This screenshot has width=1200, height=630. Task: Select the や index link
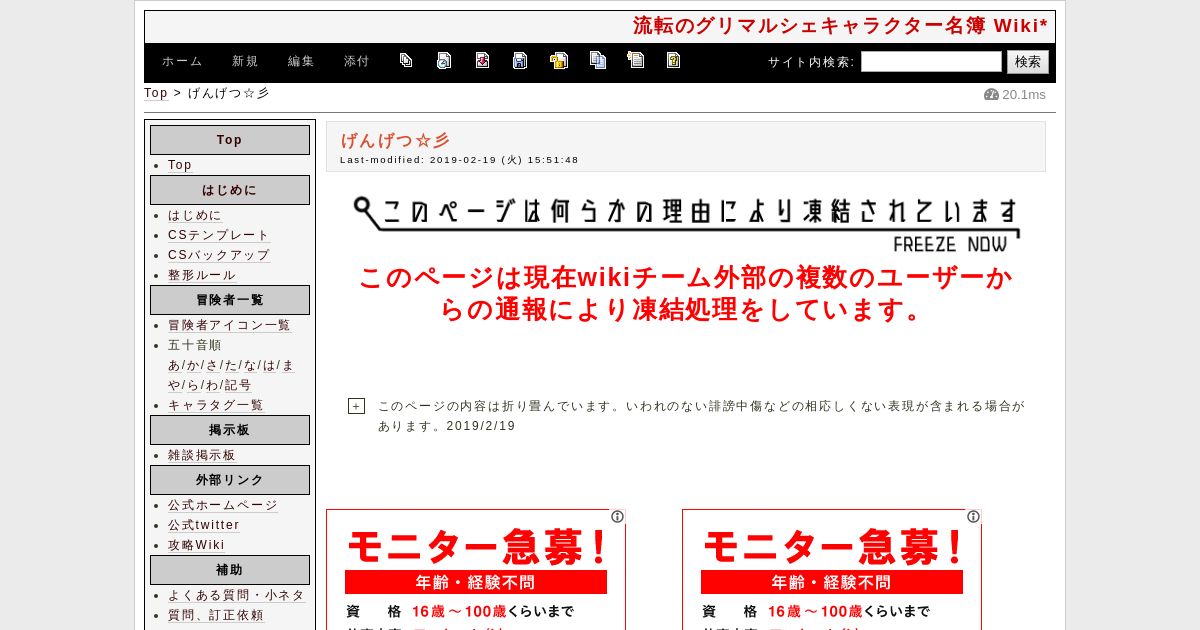tap(174, 385)
